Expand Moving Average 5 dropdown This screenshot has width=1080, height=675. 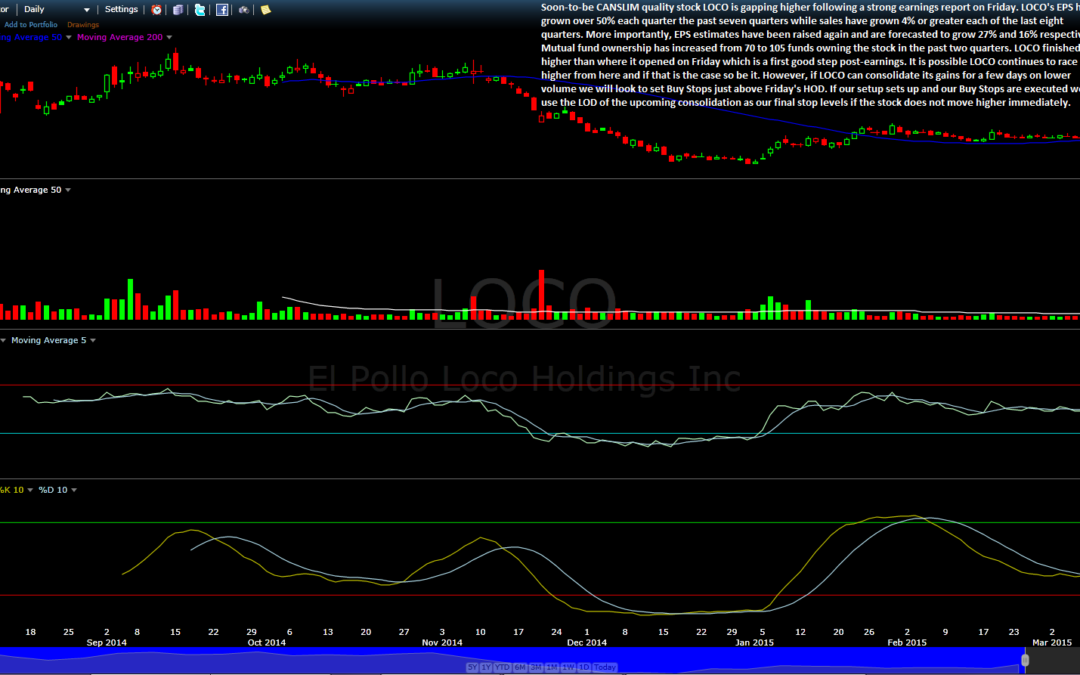[93, 340]
